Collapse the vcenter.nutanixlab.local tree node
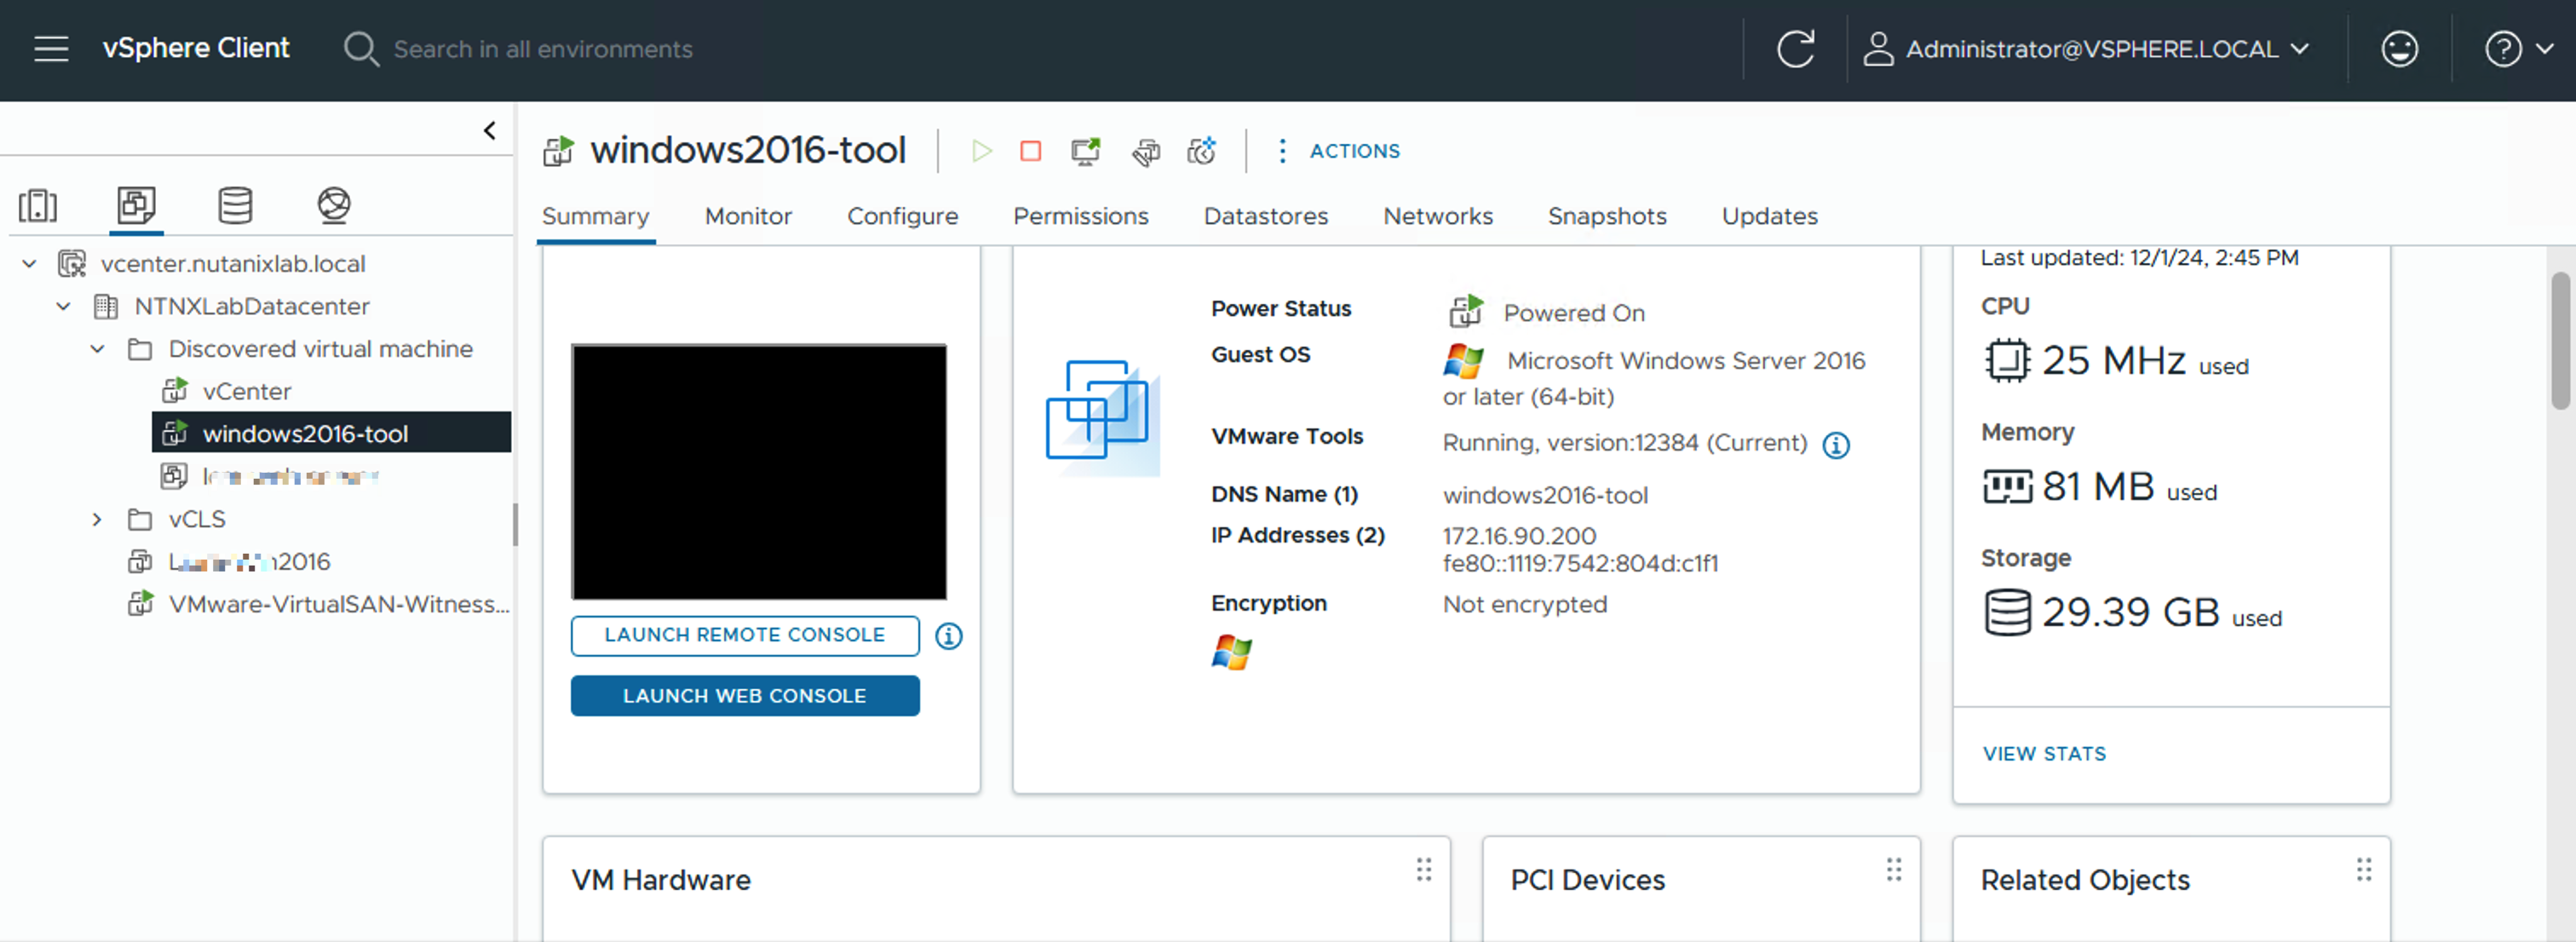Image resolution: width=2576 pixels, height=942 pixels. click(x=29, y=264)
